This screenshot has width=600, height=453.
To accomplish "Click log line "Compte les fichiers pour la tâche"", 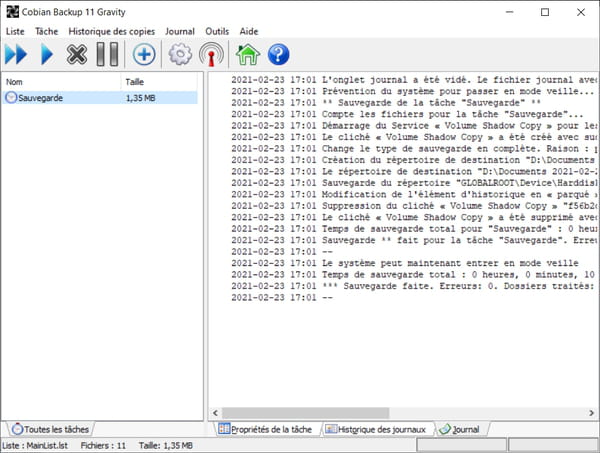I will pos(407,114).
